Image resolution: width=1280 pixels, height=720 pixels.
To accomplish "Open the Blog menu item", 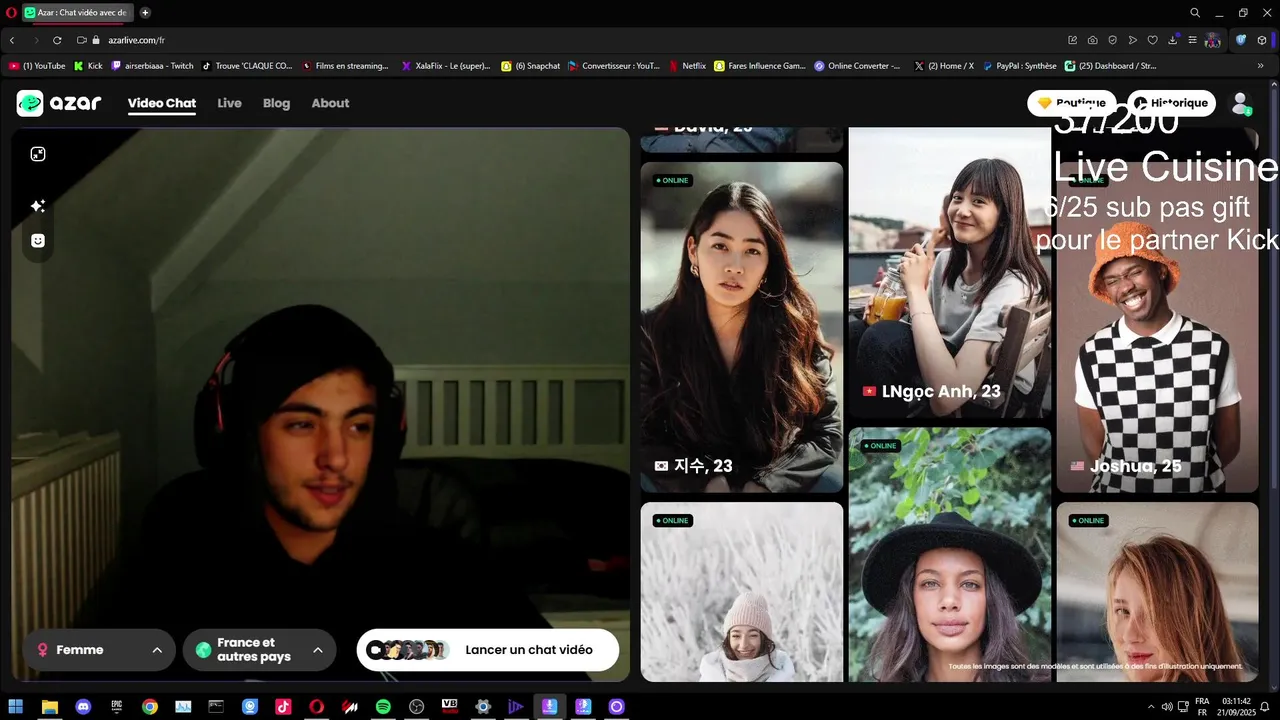I will tap(276, 103).
